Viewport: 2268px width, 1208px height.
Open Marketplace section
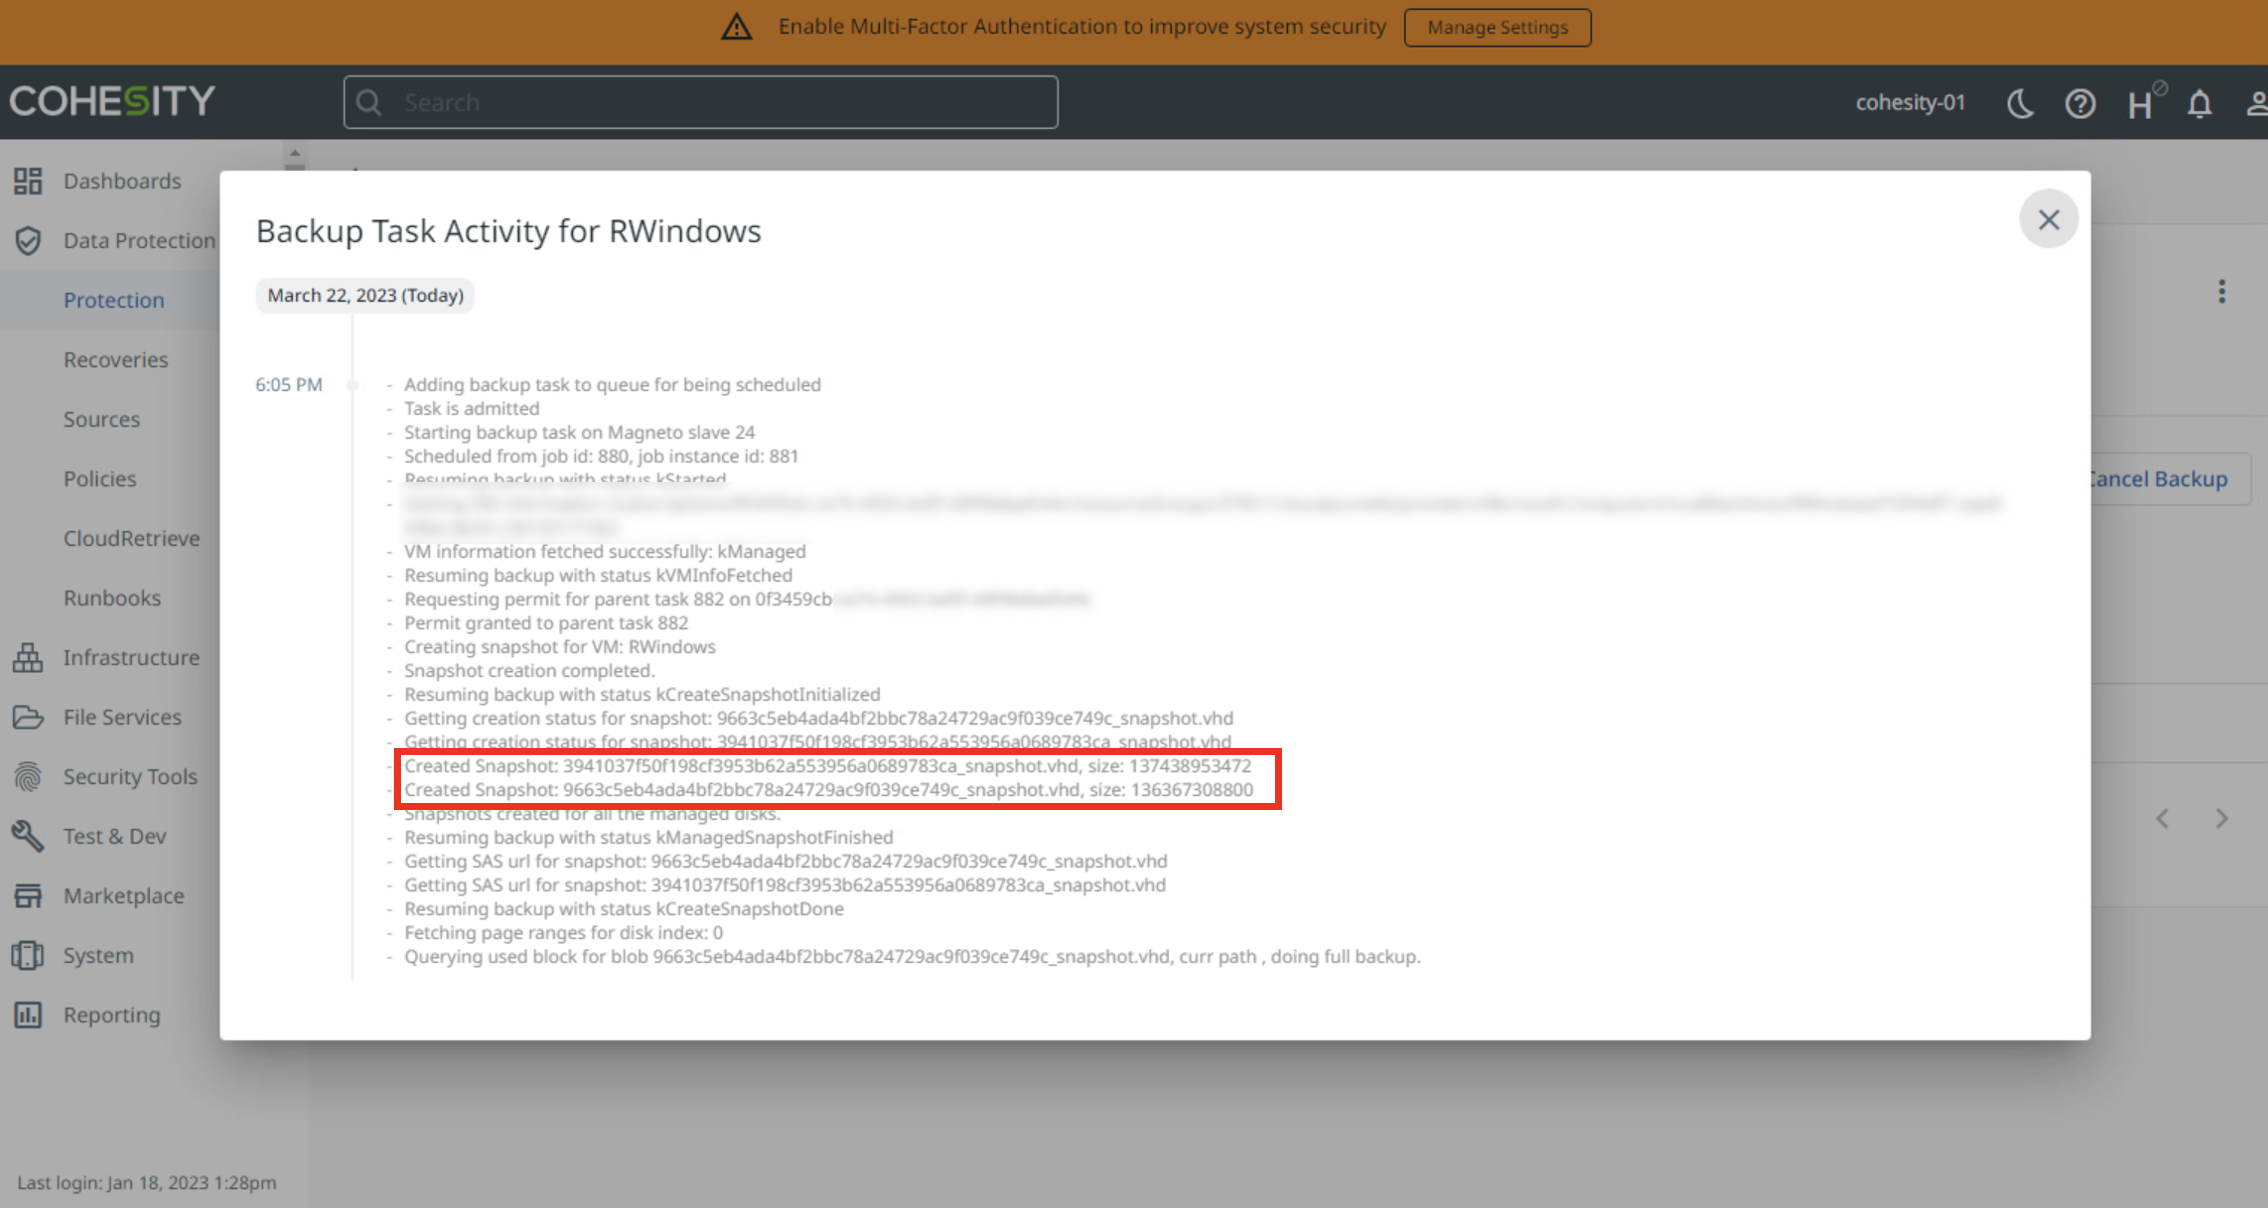(124, 895)
